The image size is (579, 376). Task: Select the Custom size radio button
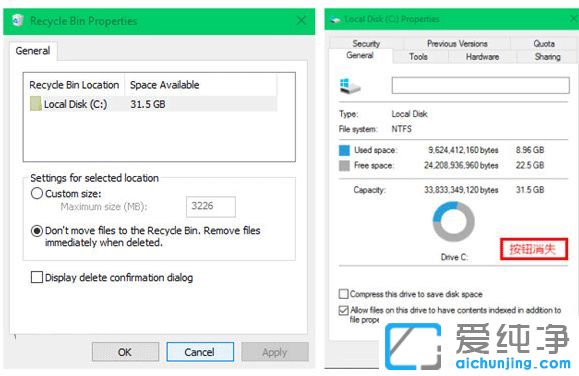tap(37, 193)
